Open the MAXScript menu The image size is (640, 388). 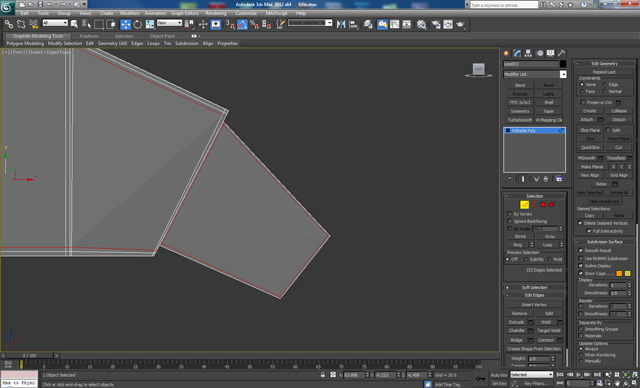276,13
